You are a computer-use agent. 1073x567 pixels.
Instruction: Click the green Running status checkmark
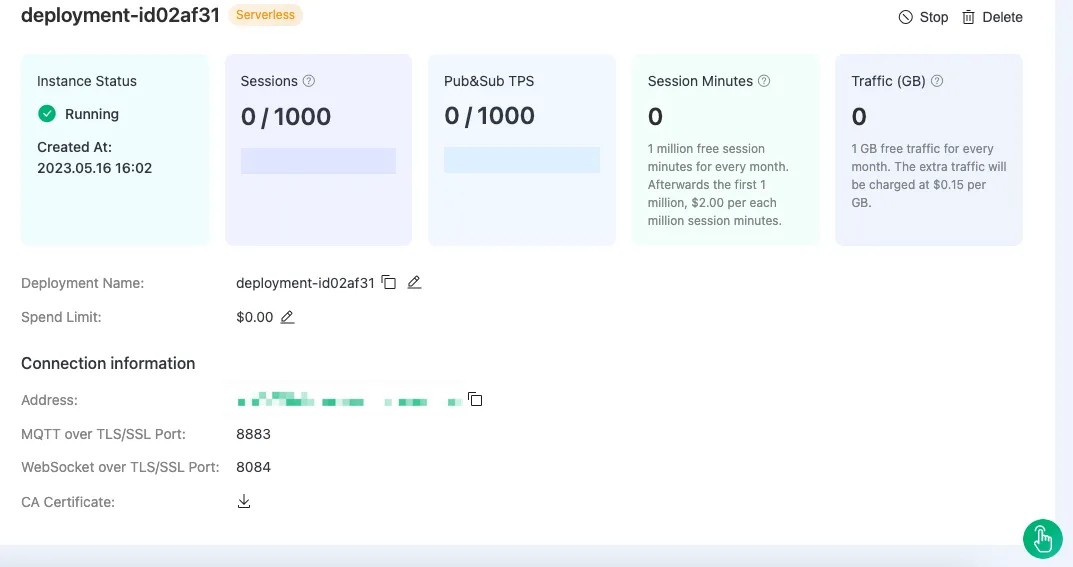click(x=46, y=114)
